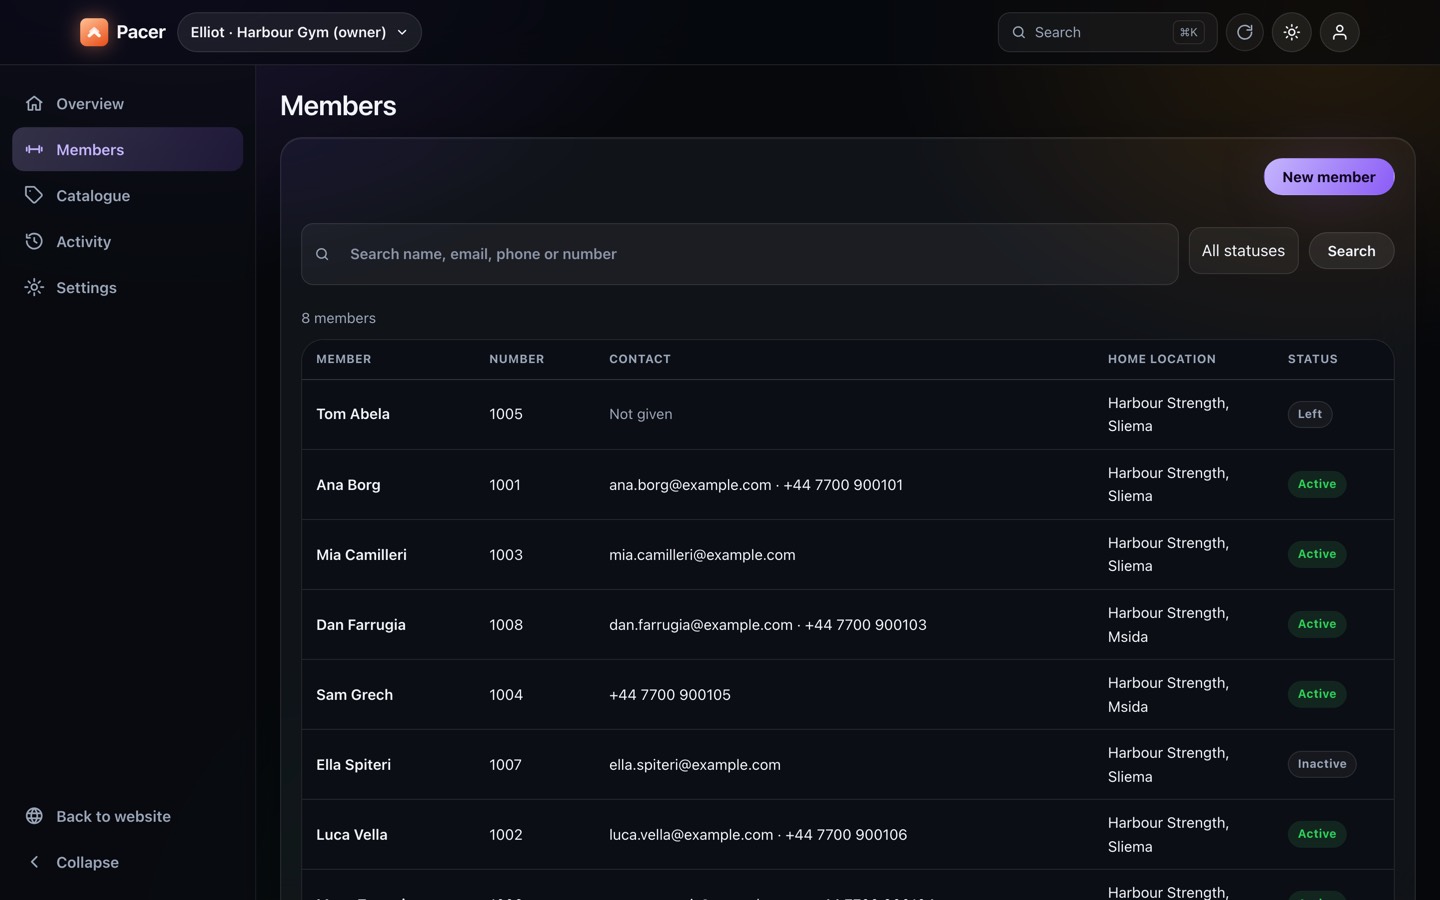The height and width of the screenshot is (900, 1440).
Task: Click the Pacer logo icon
Action: [94, 32]
